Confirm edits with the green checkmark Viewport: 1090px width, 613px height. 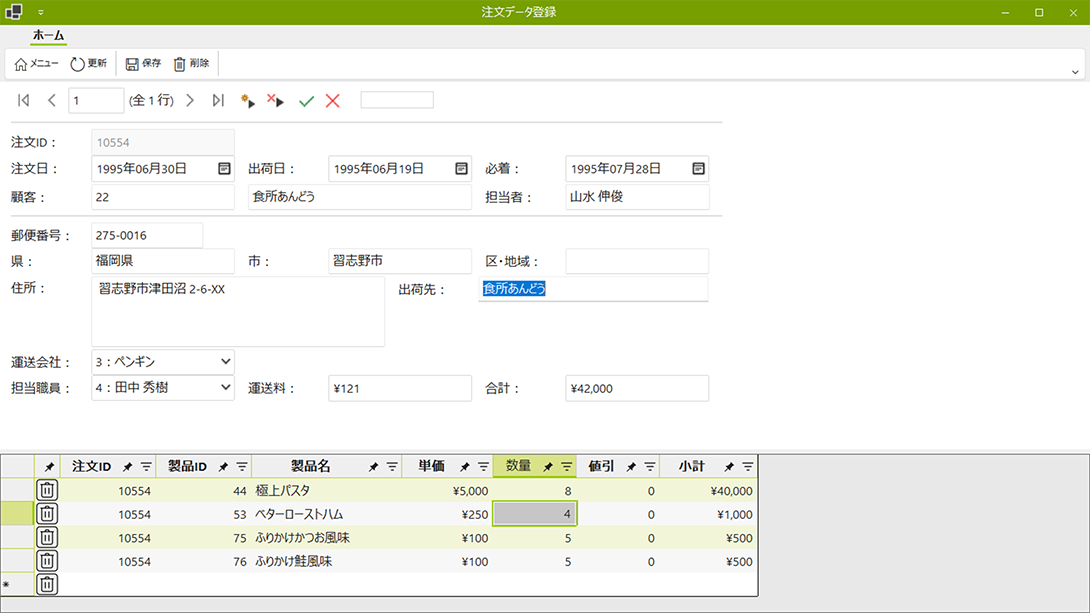[306, 101]
